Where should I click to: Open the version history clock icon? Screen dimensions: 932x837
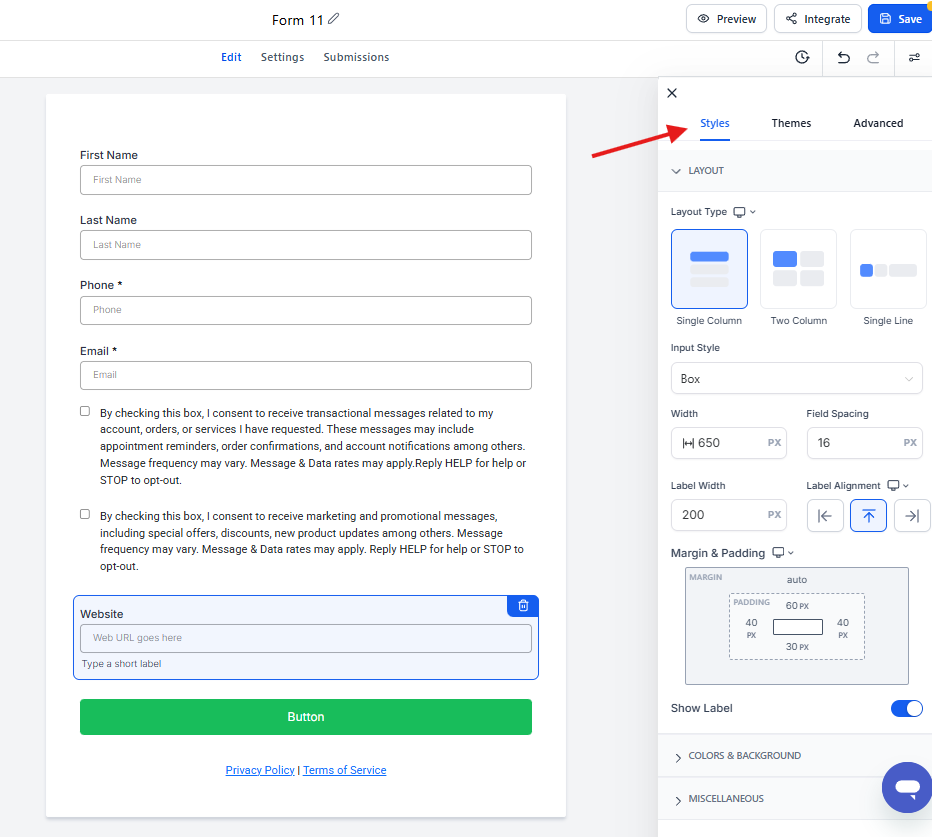click(x=802, y=58)
